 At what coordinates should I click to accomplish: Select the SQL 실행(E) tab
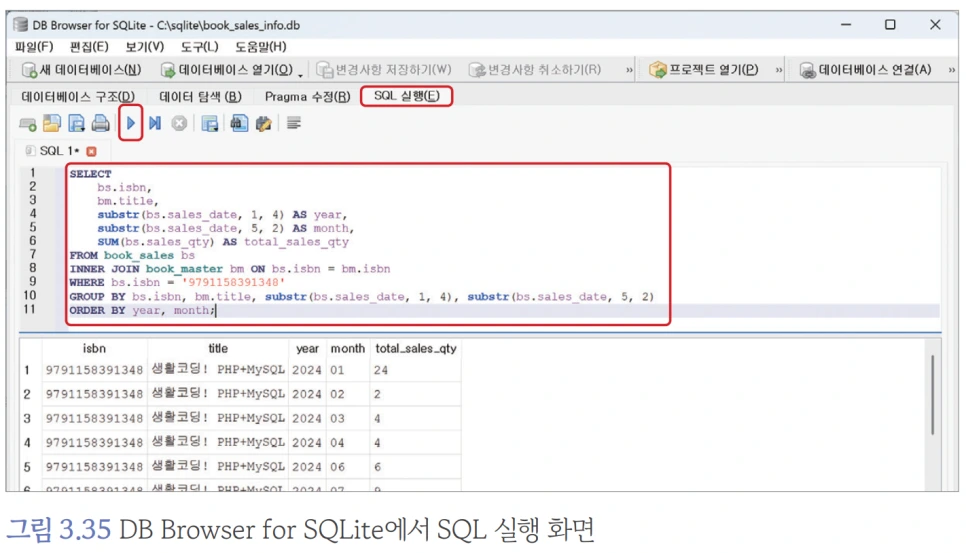407,96
